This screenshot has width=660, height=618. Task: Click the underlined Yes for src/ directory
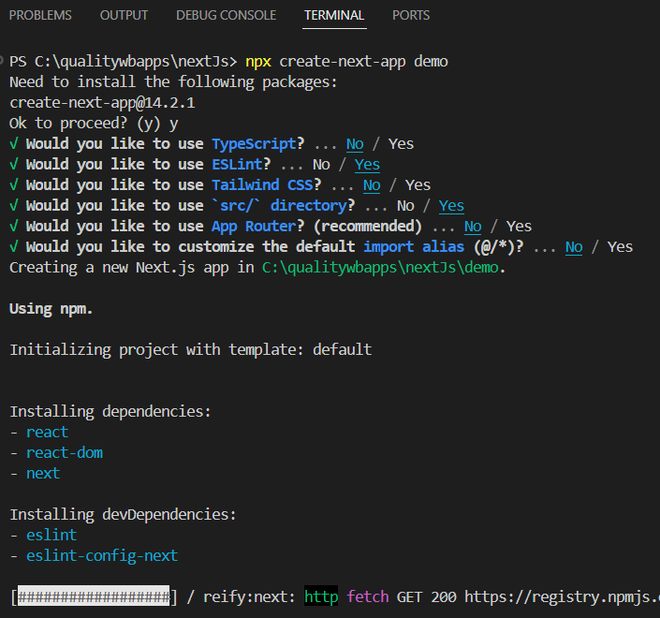click(451, 206)
